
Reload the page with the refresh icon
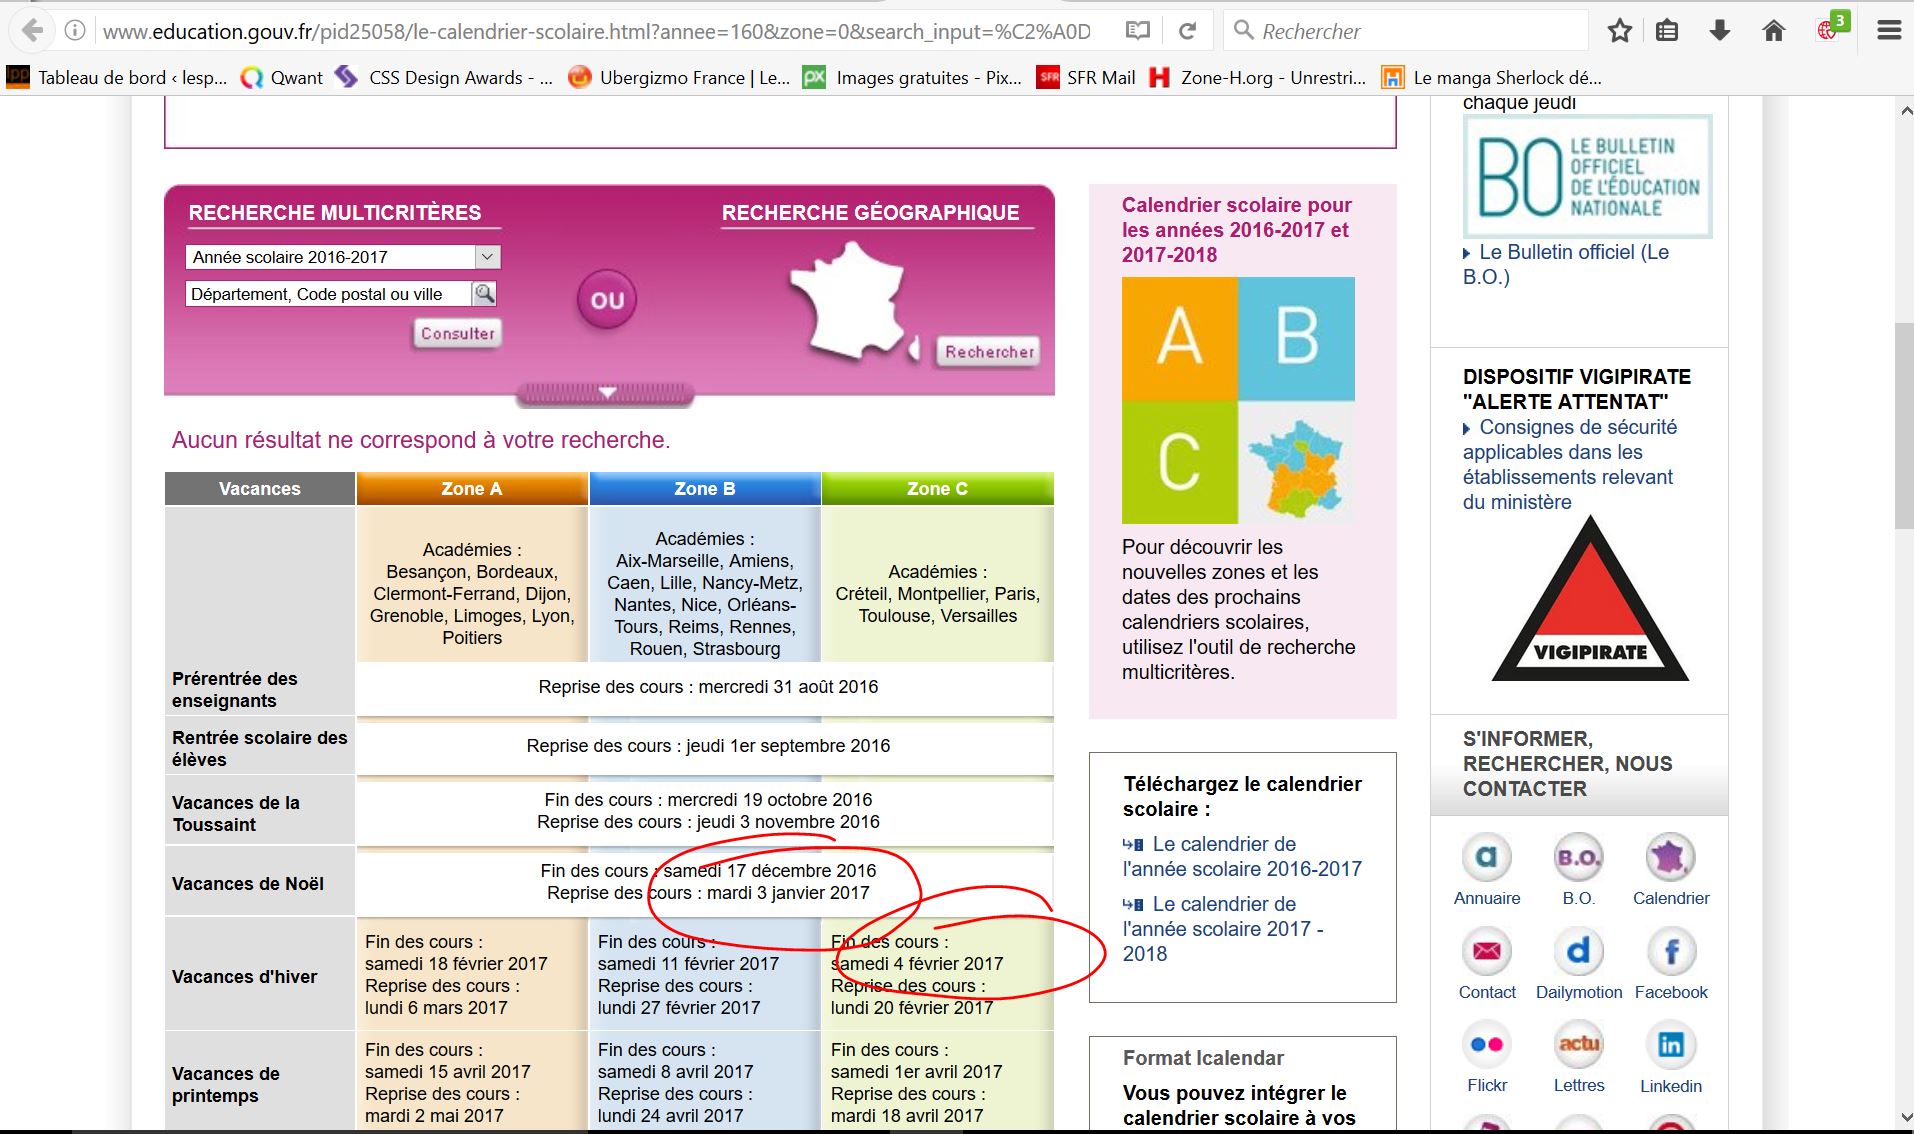click(1187, 31)
